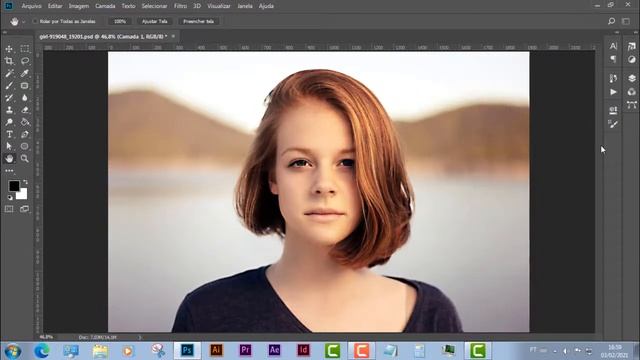
Task: Select the rectangle-shaped tool beside the Brush tool
Action: coord(24,86)
